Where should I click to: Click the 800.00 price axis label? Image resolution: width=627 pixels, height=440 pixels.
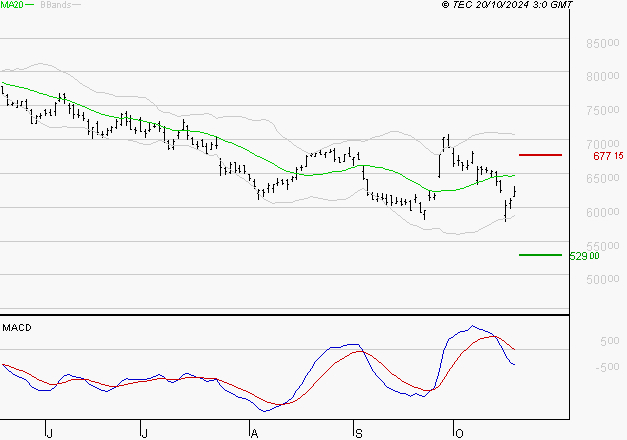pos(603,76)
